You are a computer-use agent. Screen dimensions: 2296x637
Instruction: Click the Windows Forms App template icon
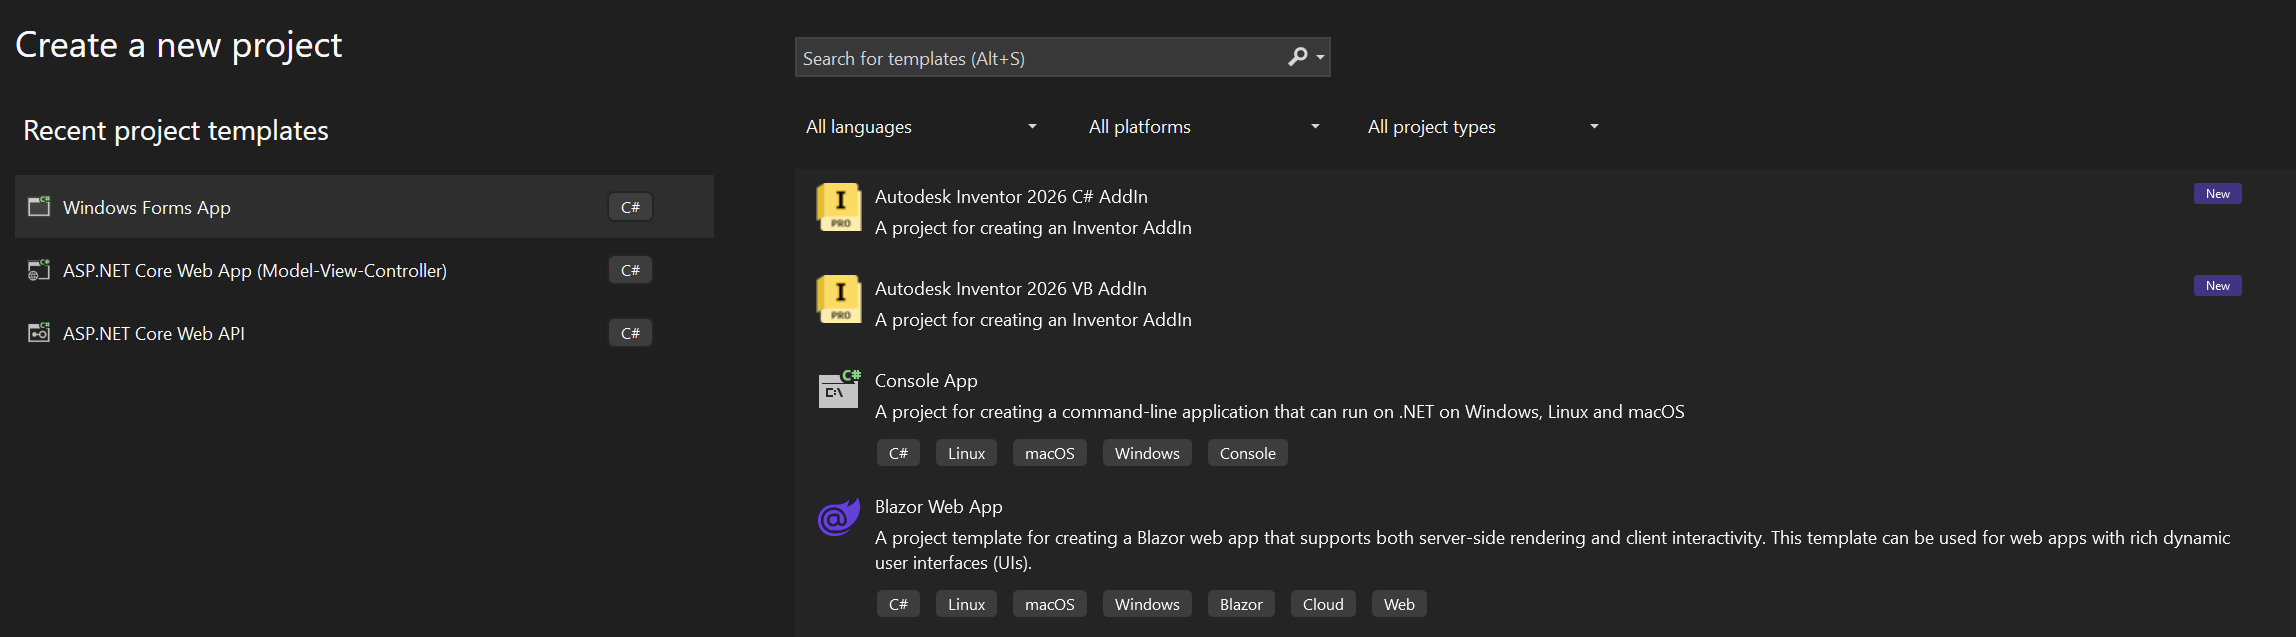pyautogui.click(x=39, y=207)
